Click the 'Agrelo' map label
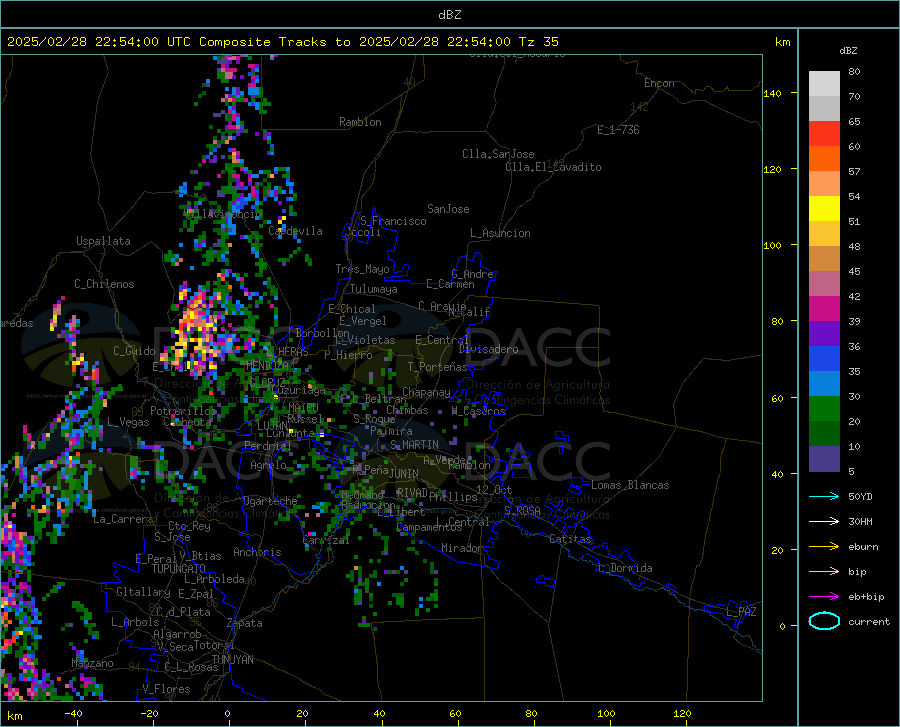The height and width of the screenshot is (727, 900). pyautogui.click(x=268, y=465)
